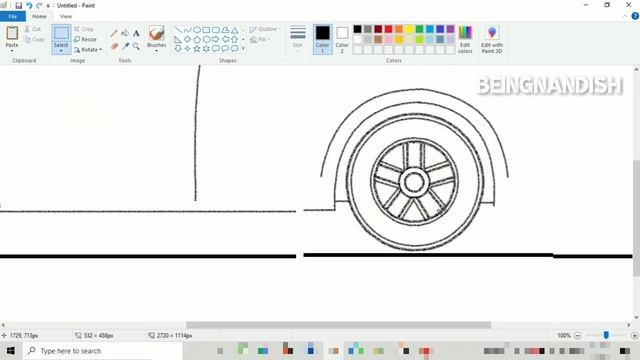Click the Resize button

coord(85,39)
